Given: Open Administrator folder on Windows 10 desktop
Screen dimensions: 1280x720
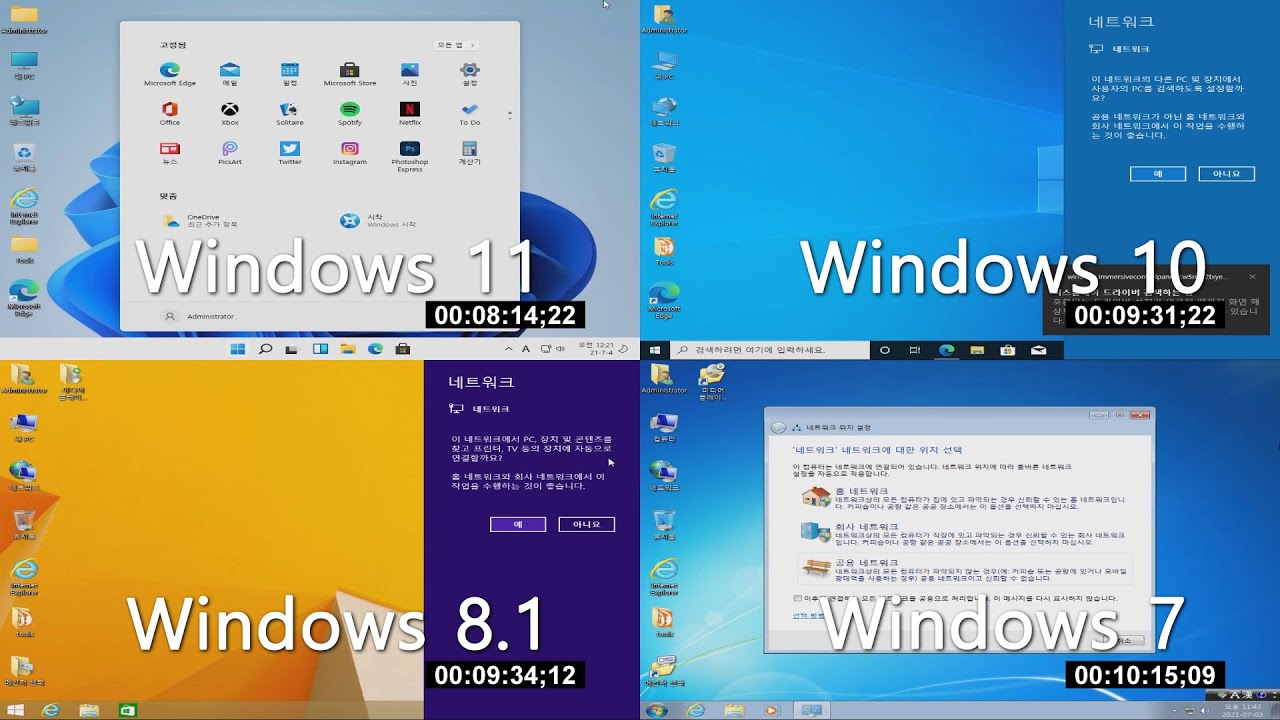Looking at the screenshot, I should point(664,19).
